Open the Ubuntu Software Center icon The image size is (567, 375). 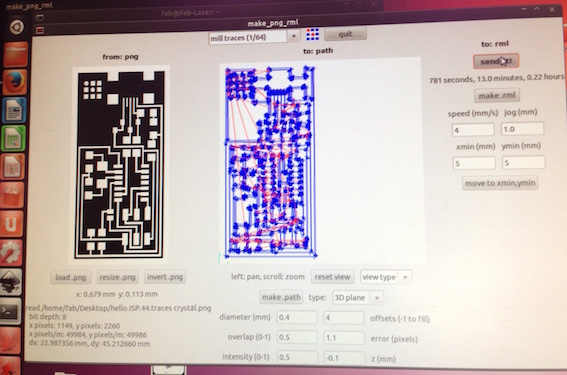tap(12, 195)
